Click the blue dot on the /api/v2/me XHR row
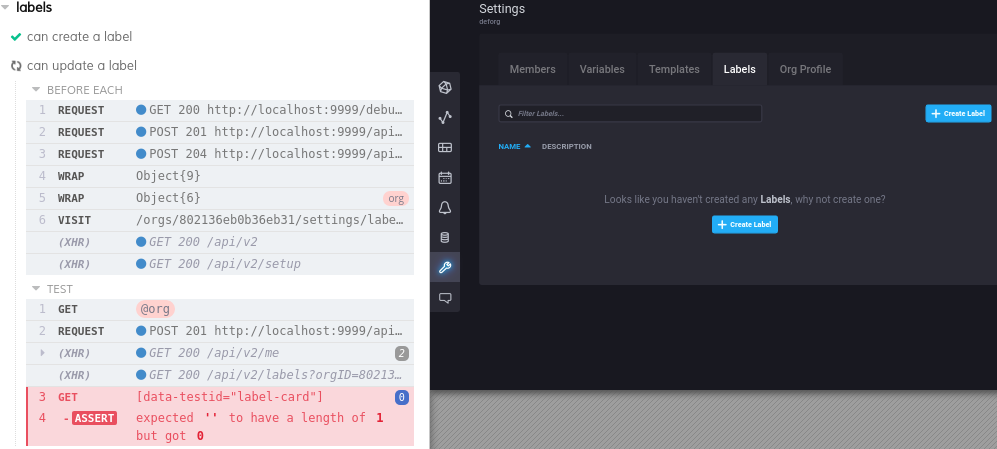Viewport: 997px width, 449px height. [x=141, y=353]
